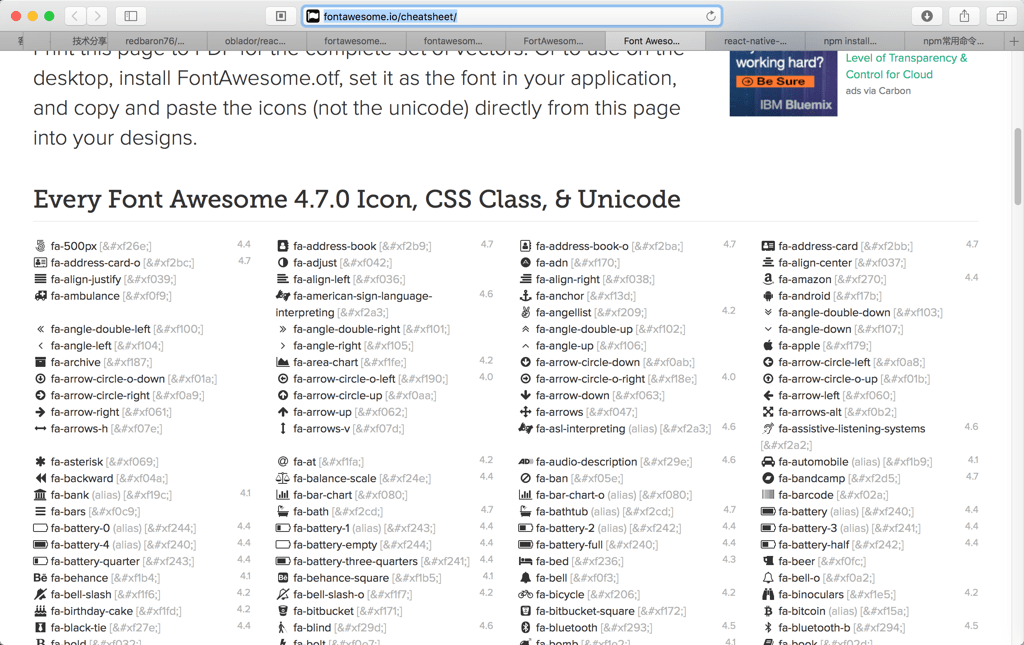Click the vertical page scrollbar
This screenshot has width=1024, height=645.
pyautogui.click(x=1017, y=166)
